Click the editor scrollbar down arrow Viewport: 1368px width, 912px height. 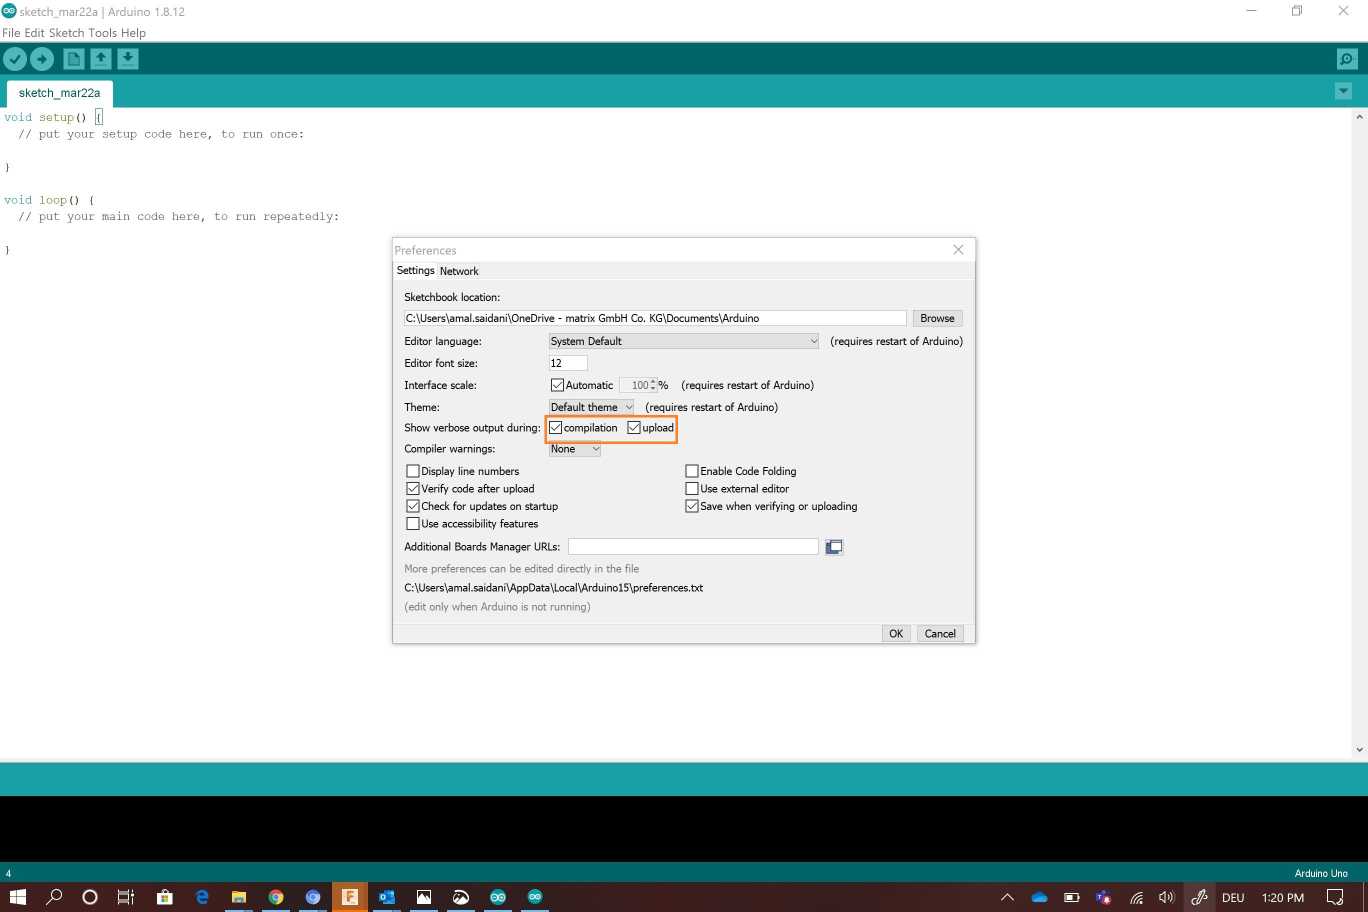pos(1359,750)
